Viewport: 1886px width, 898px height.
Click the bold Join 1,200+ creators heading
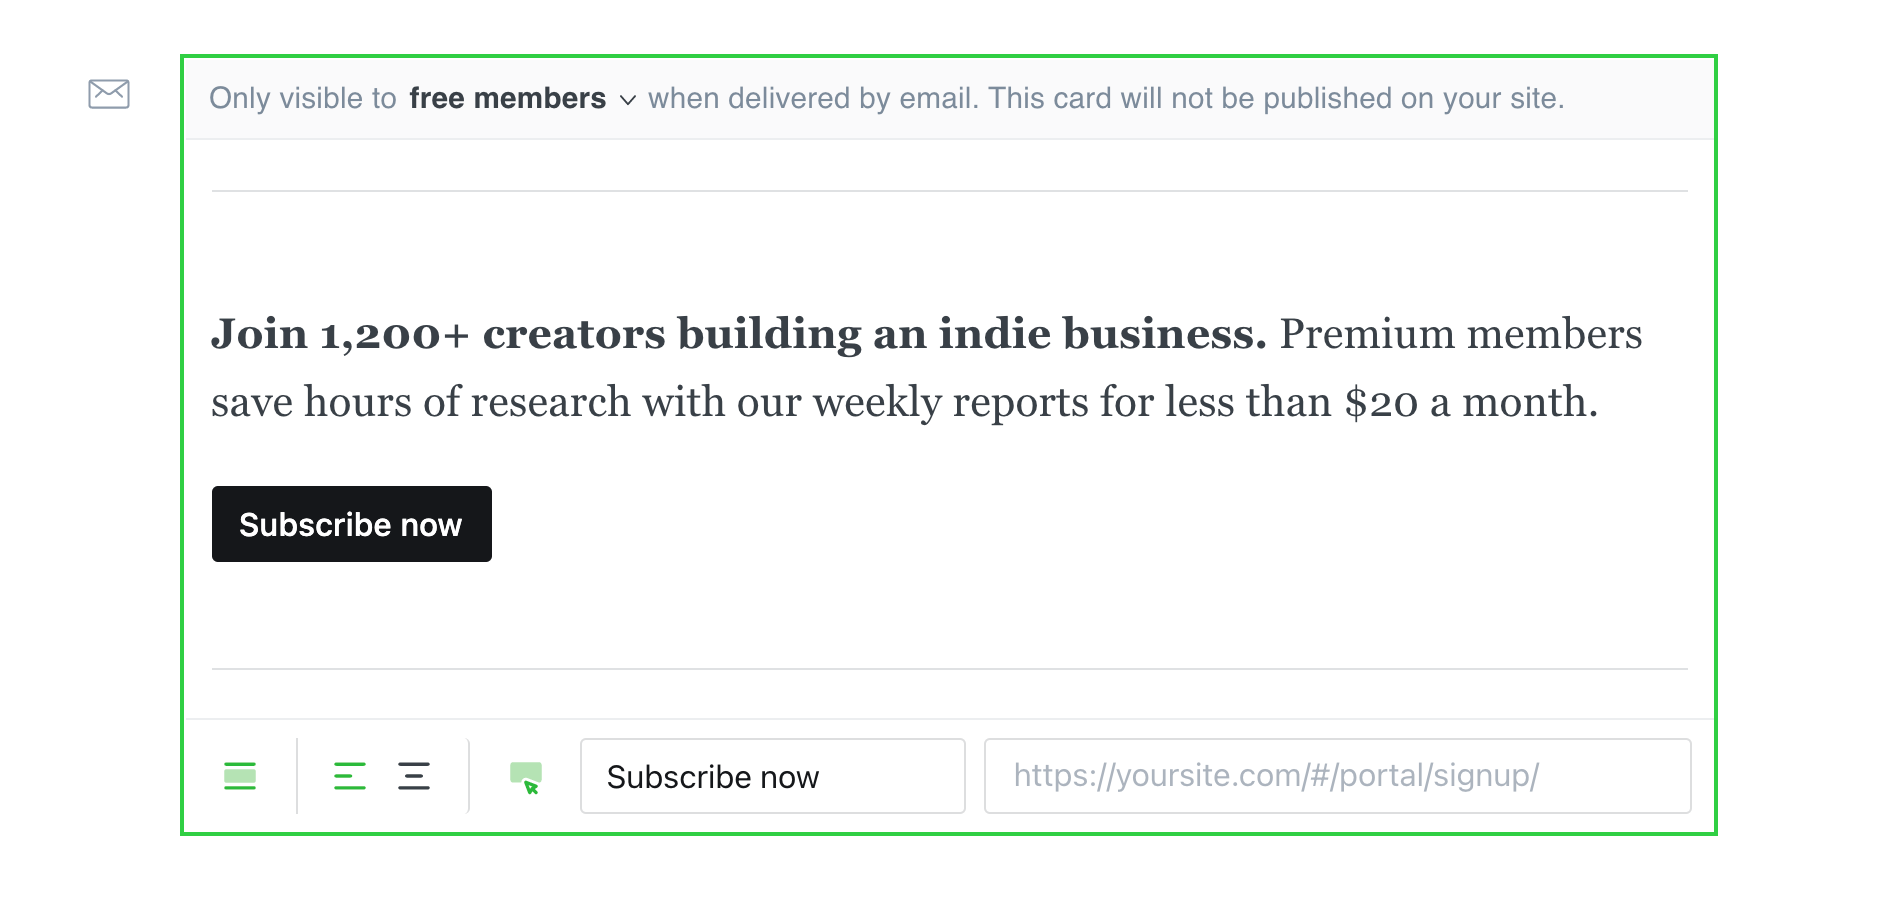tap(740, 333)
